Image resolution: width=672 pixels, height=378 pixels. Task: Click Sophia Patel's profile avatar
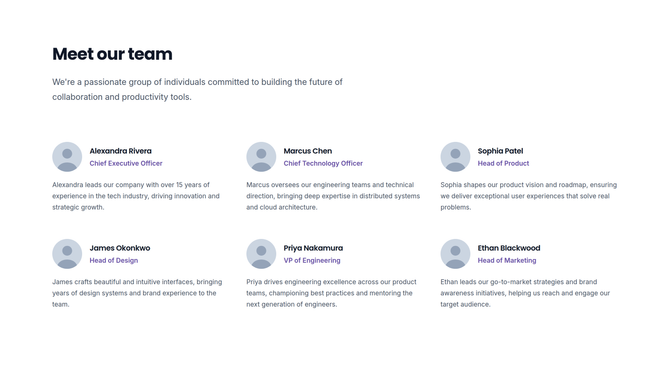456,157
